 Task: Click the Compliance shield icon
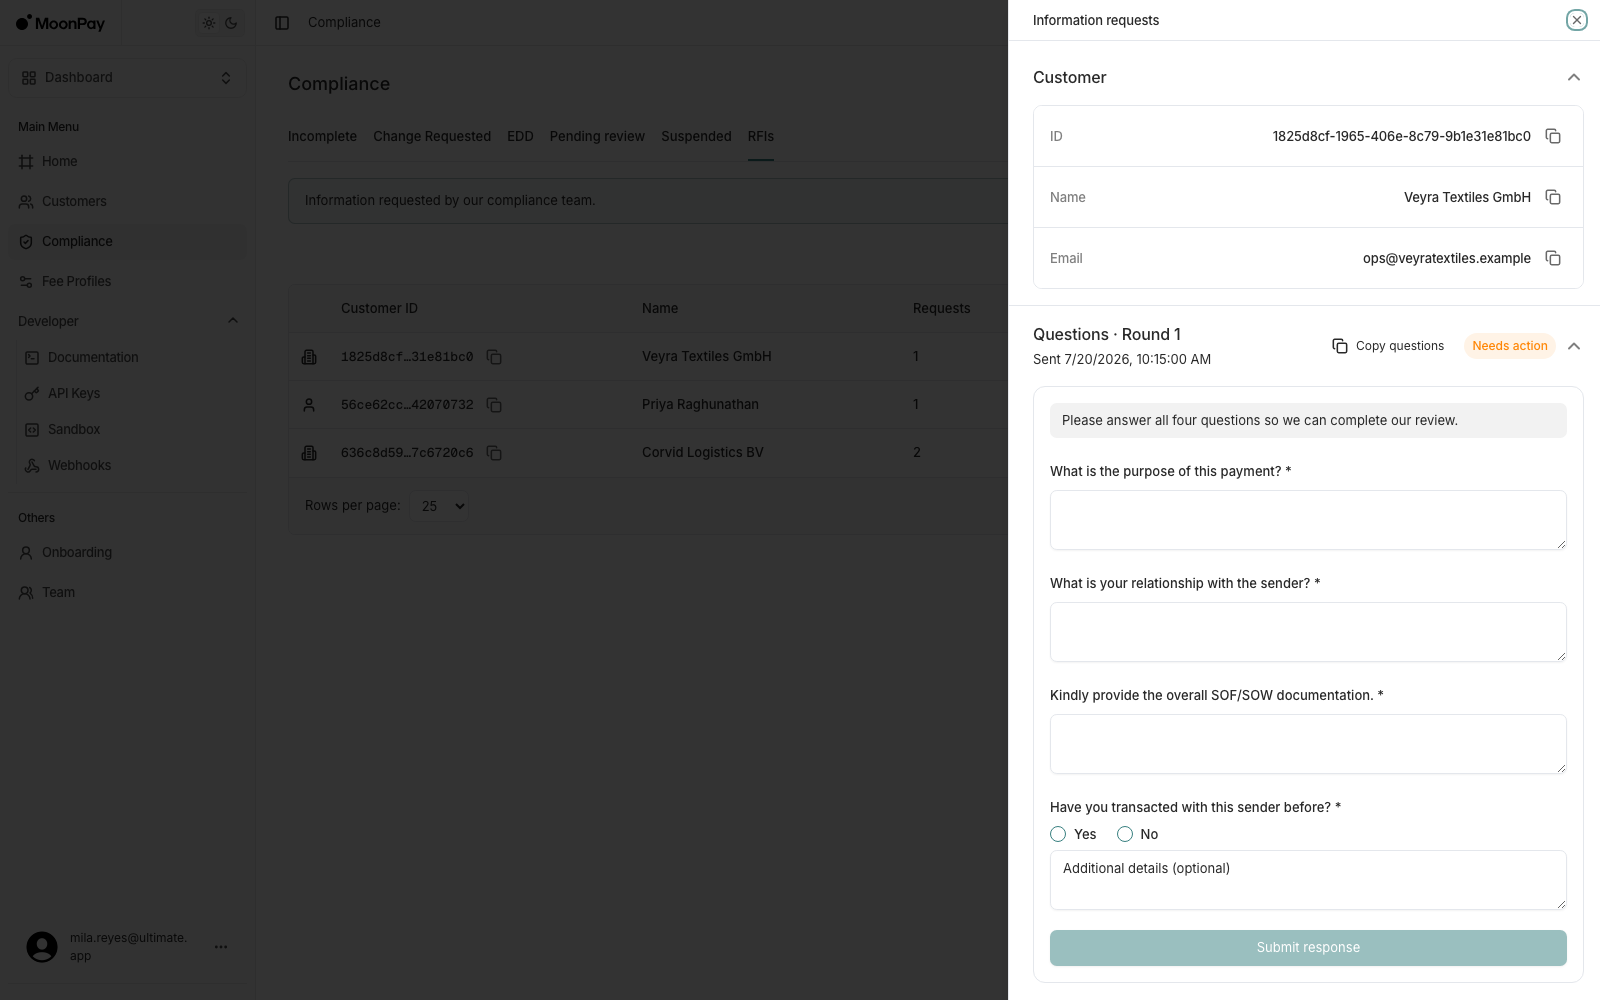pyautogui.click(x=26, y=241)
